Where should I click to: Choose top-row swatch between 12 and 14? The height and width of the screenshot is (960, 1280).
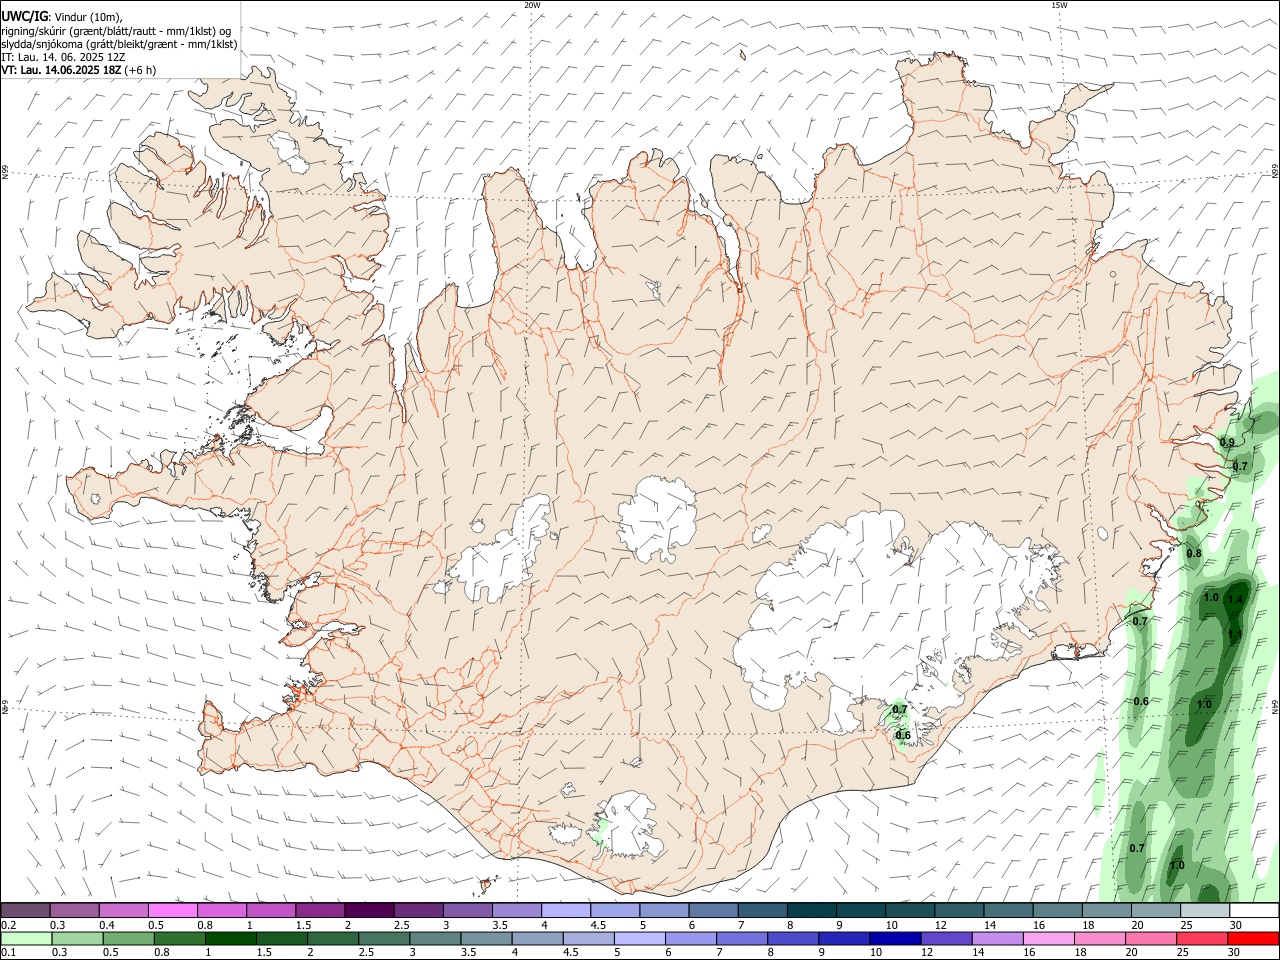coord(960,910)
